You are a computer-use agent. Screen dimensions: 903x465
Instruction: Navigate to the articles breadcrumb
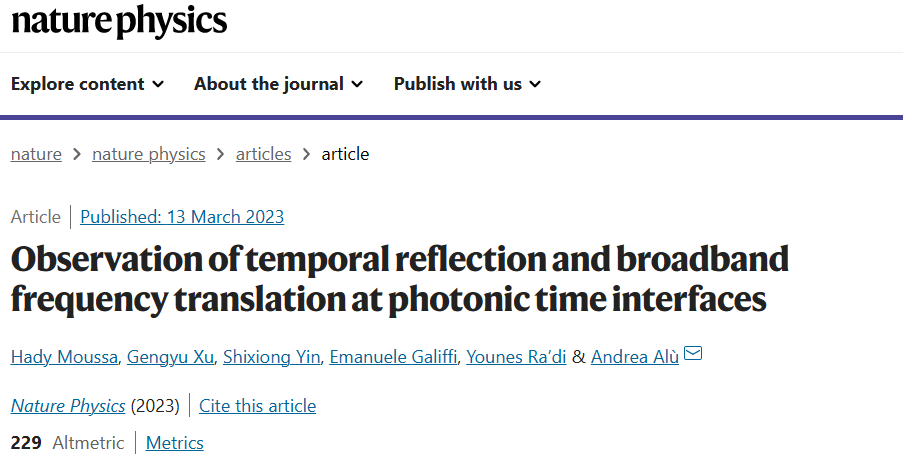click(263, 154)
